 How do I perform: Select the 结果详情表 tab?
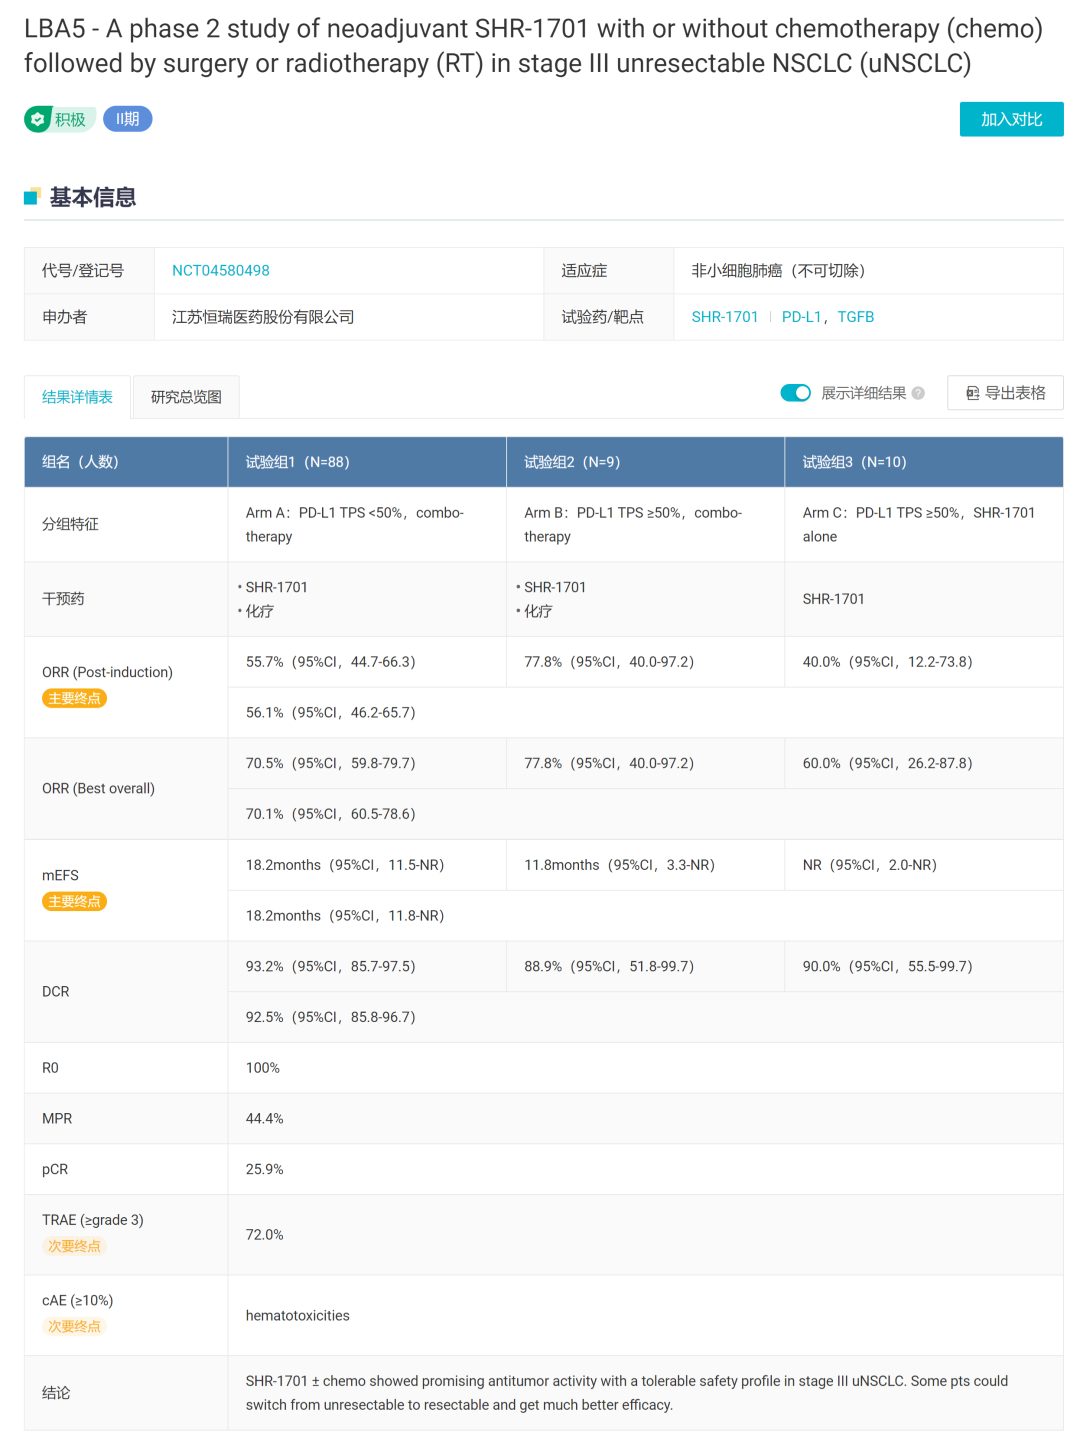coord(77,397)
